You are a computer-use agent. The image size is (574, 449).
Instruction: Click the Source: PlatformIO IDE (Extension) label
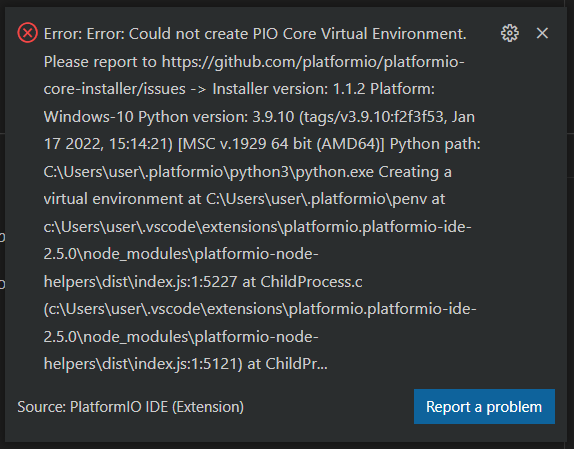tap(131, 407)
